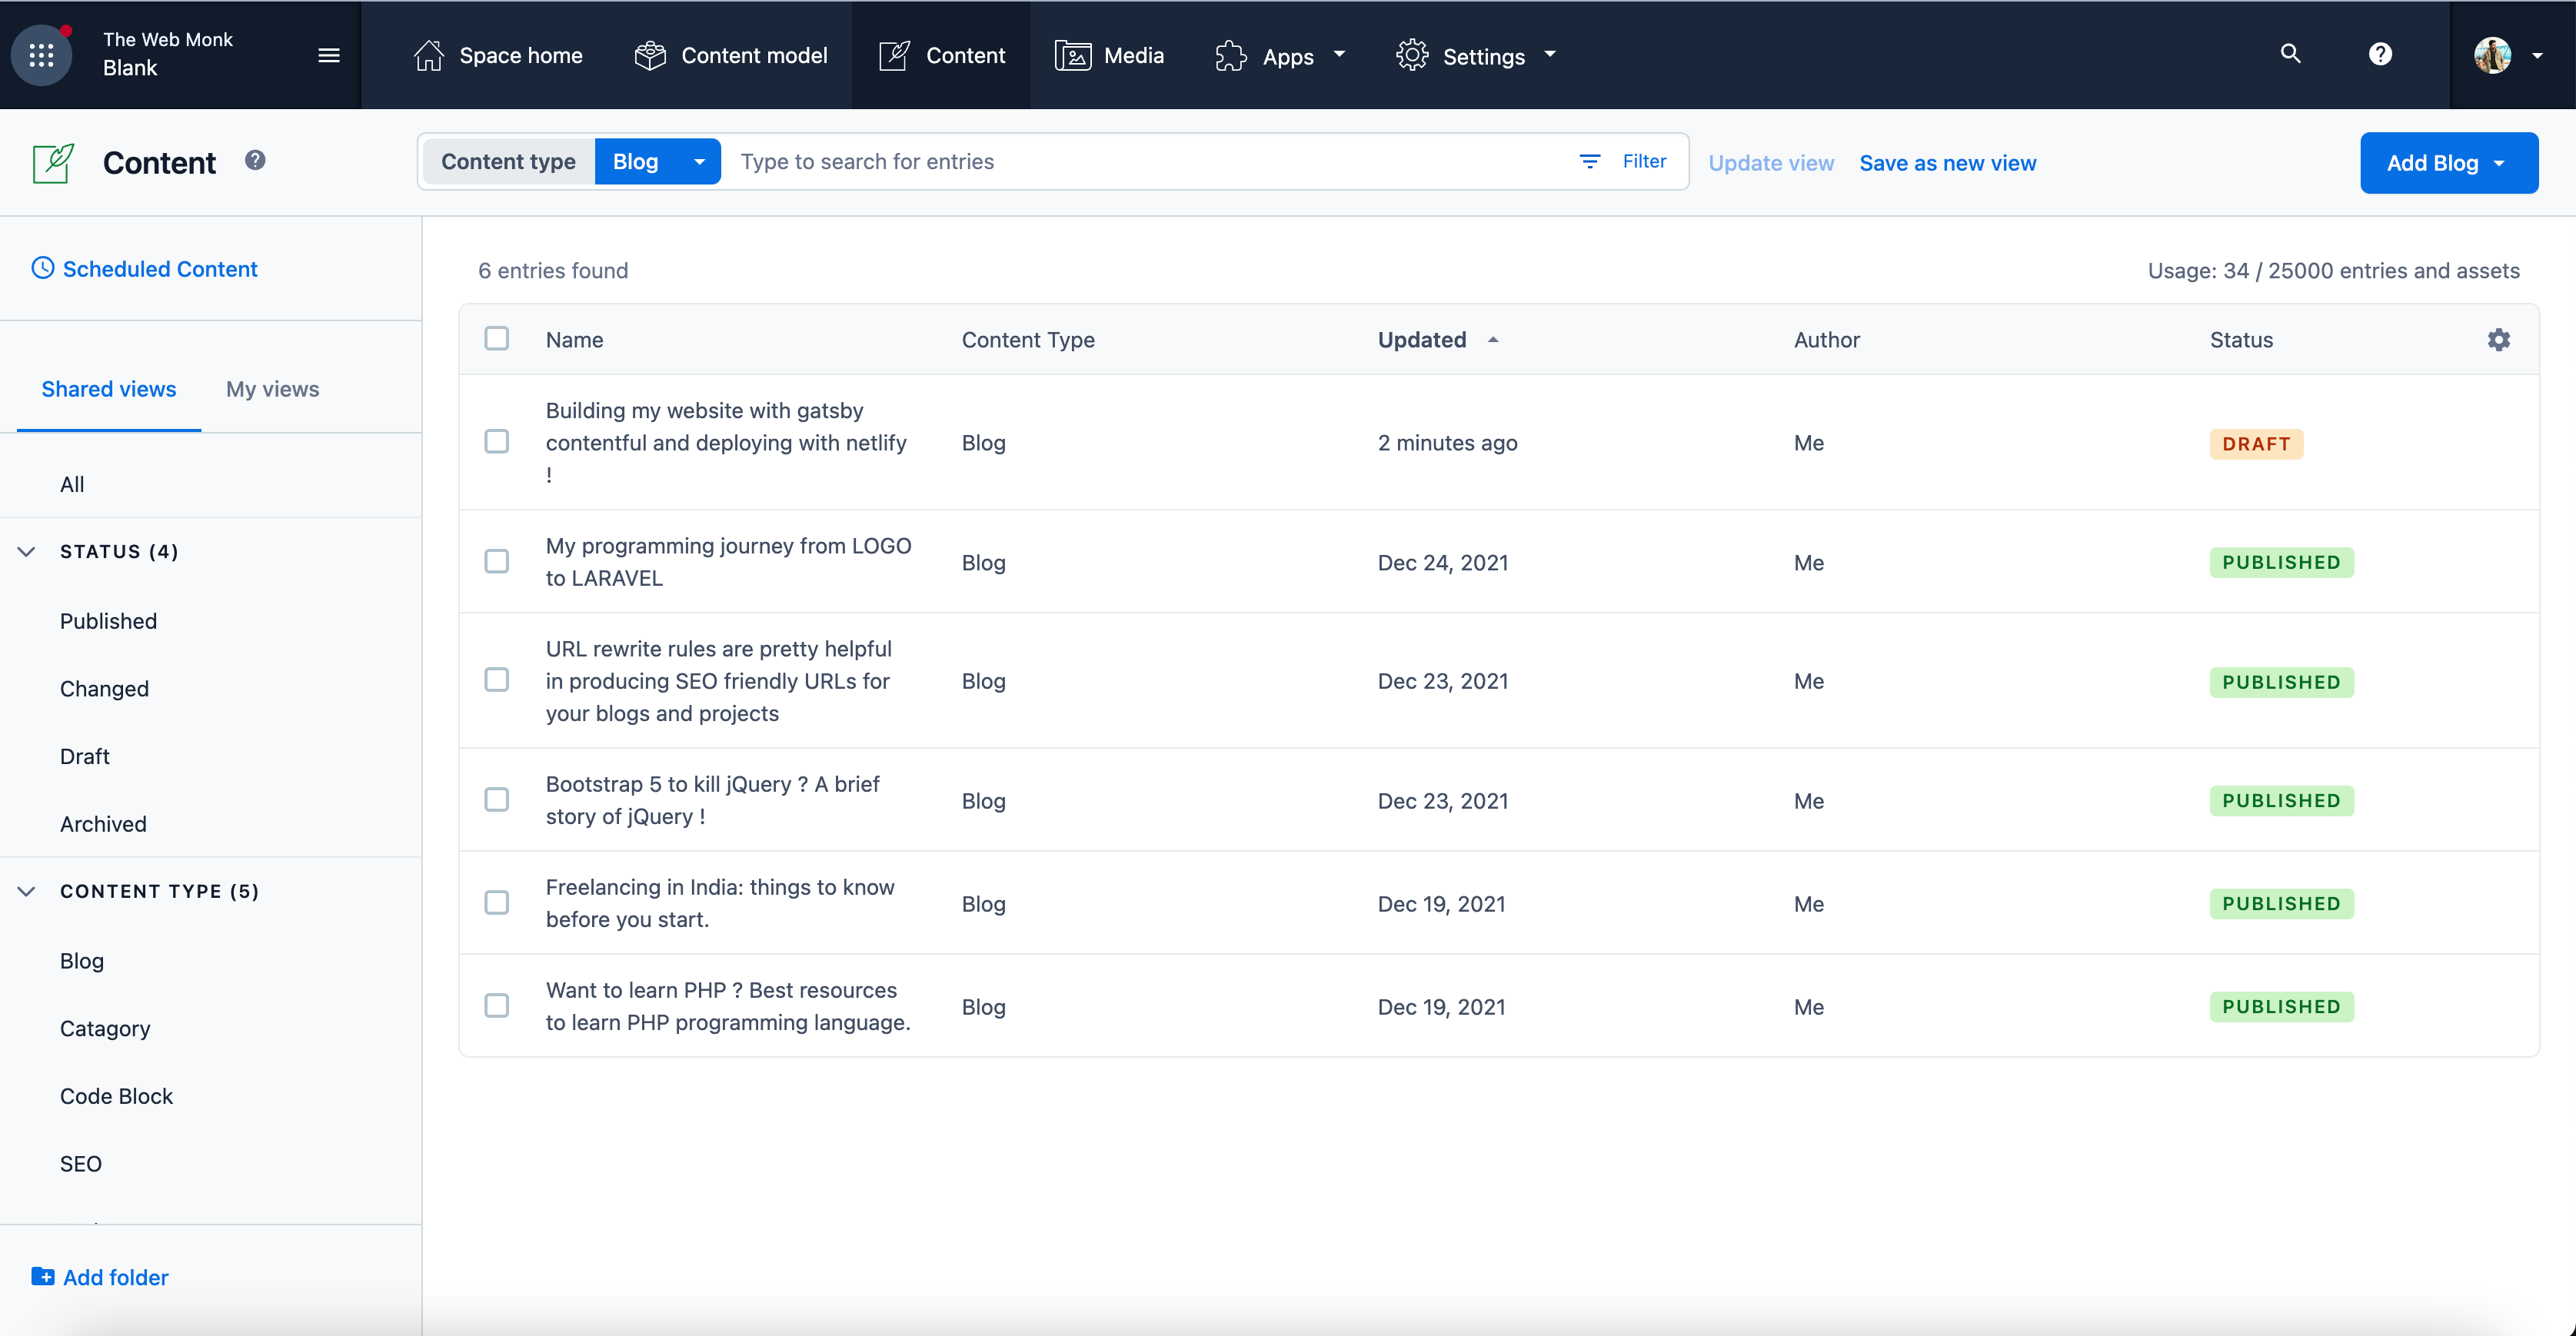This screenshot has width=2576, height=1336.
Task: Select the Freelancing in India entry checkbox
Action: [496, 903]
